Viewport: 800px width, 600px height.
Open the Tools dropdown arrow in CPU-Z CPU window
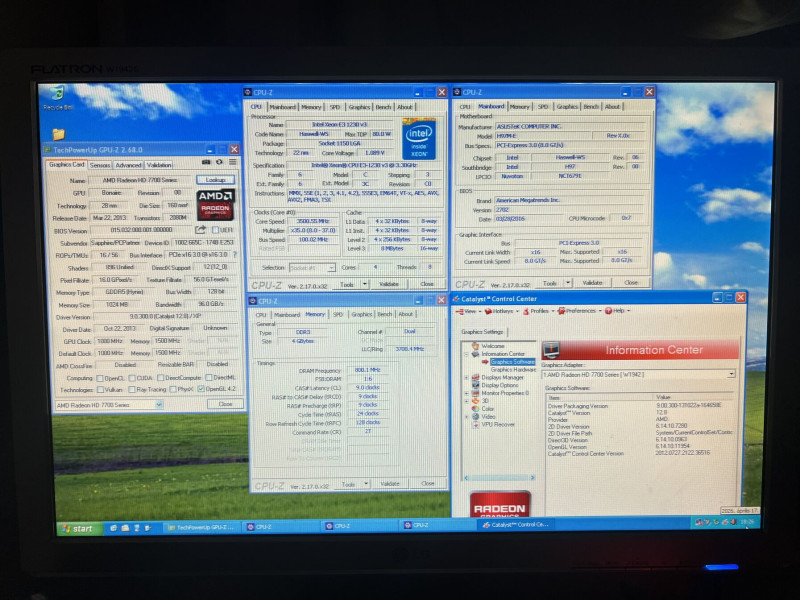tap(365, 284)
